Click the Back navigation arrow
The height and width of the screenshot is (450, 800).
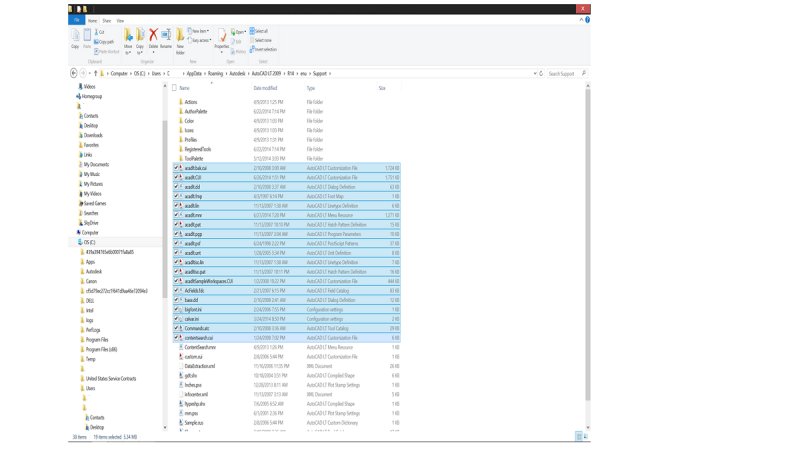point(75,74)
